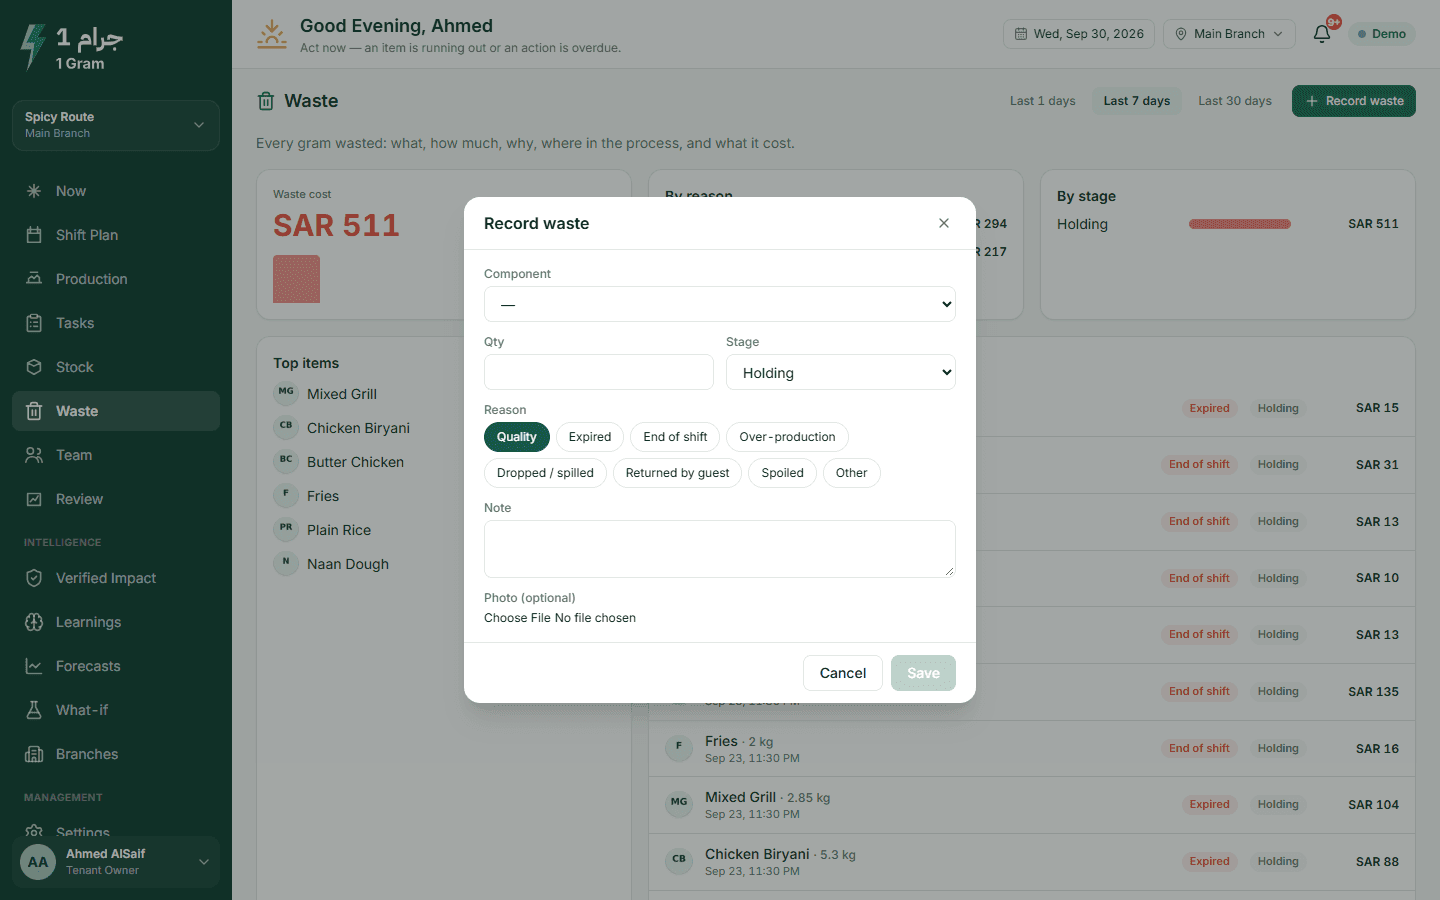Click into the Note text area
This screenshot has width=1440, height=900.
point(720,549)
